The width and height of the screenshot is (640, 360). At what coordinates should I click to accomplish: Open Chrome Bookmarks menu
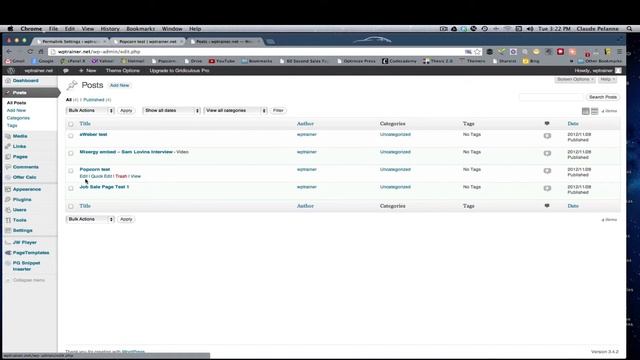(140, 29)
